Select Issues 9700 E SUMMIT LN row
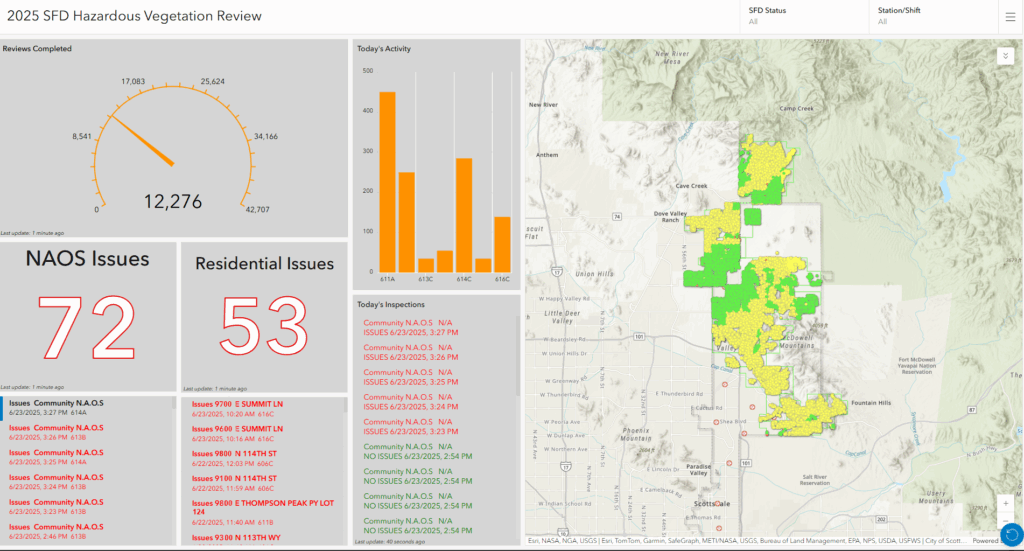 (x=263, y=409)
